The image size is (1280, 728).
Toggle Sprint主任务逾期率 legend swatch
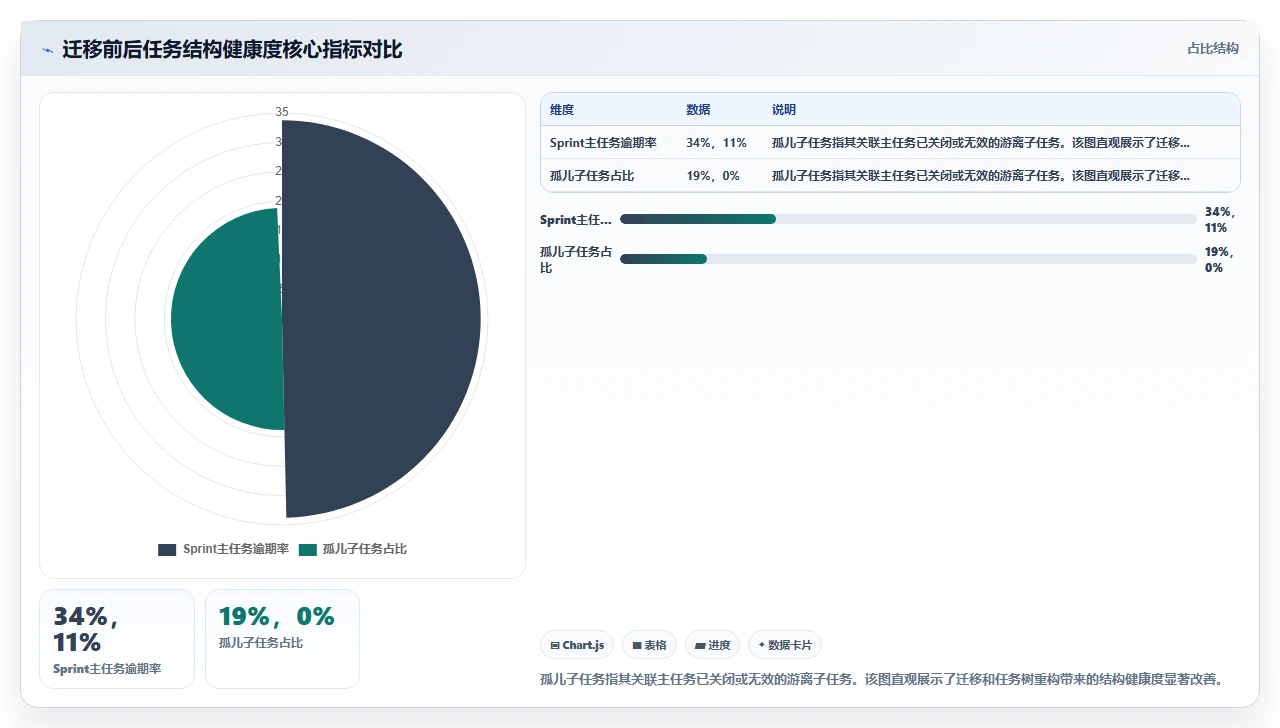[167, 549]
